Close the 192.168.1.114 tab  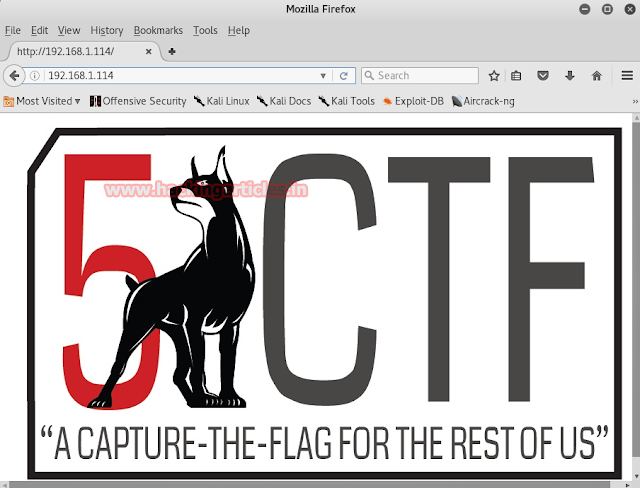click(x=149, y=51)
